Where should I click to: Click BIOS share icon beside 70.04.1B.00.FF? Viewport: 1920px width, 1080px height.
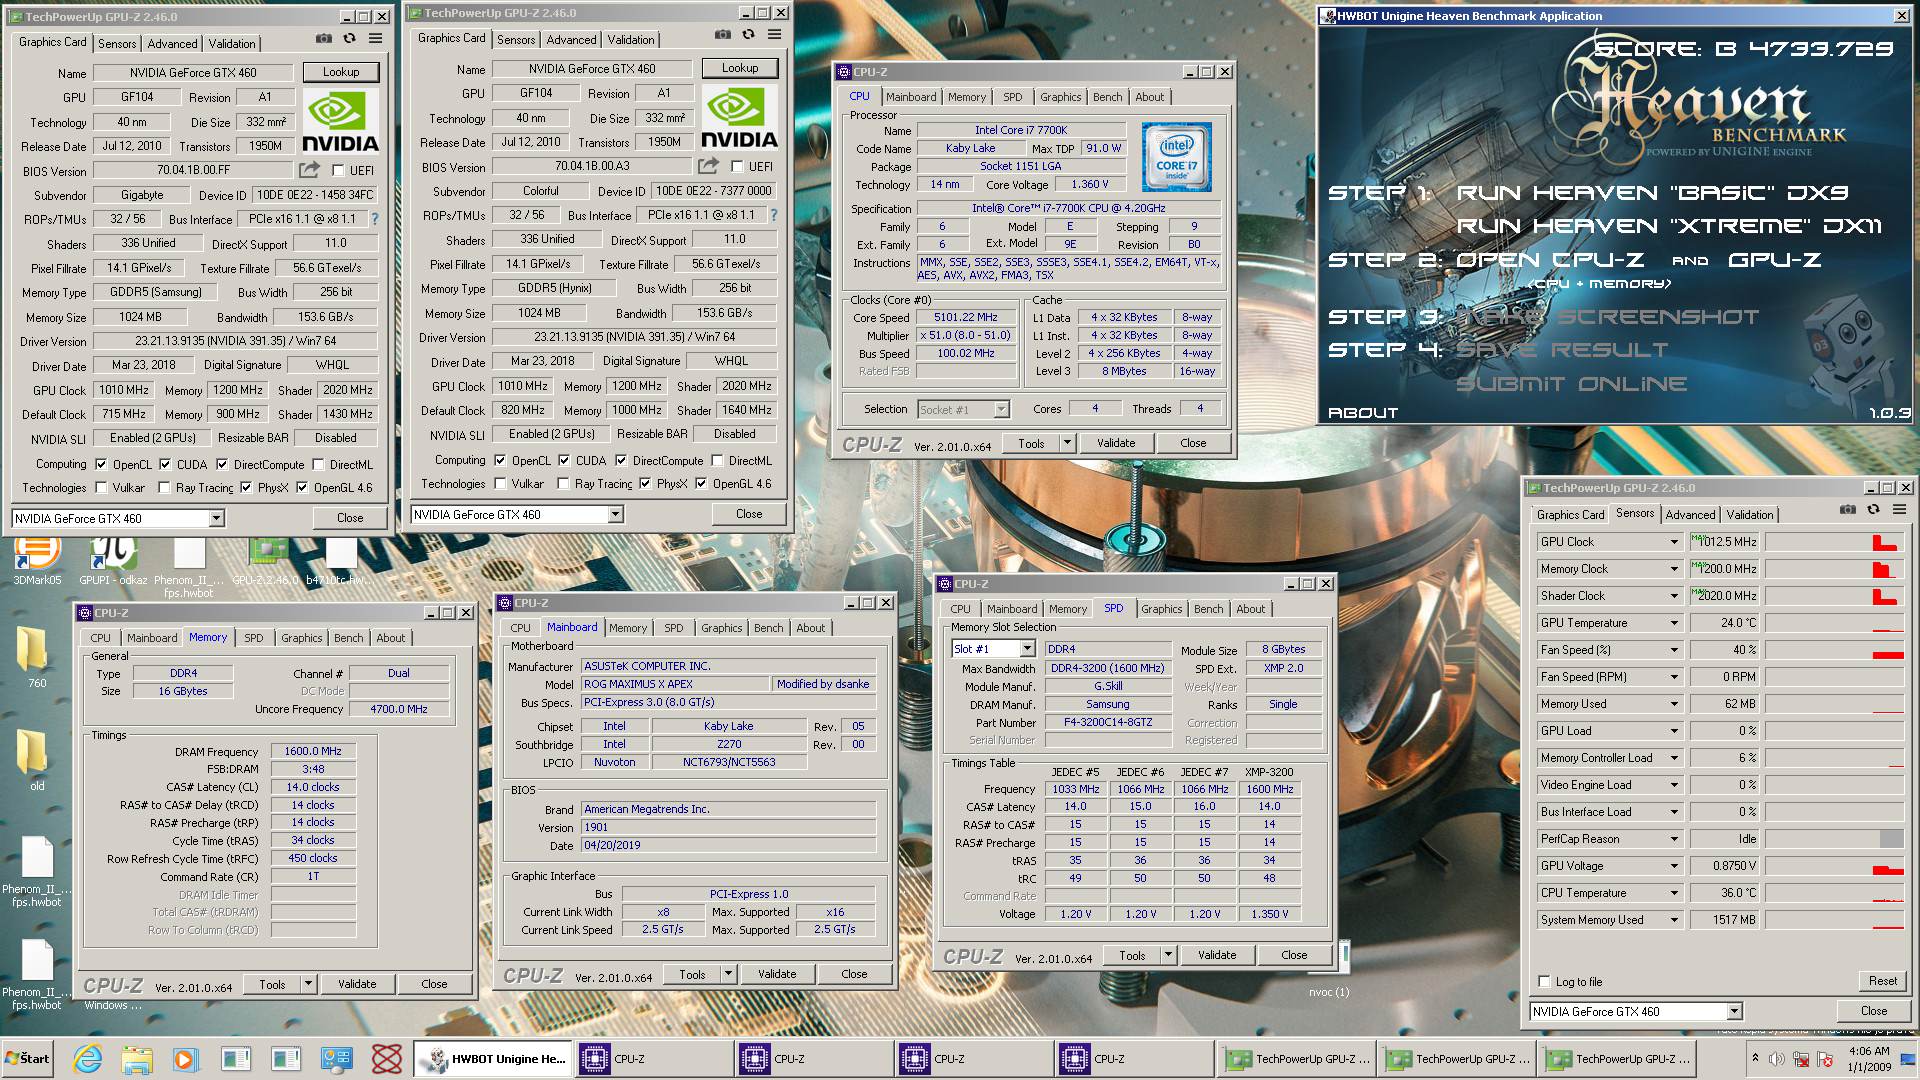pos(310,170)
